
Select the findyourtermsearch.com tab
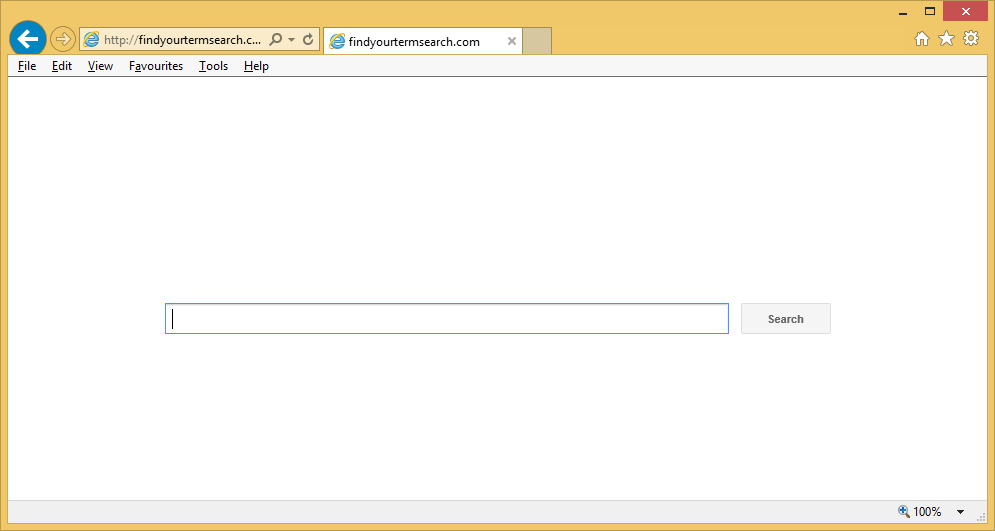pos(414,42)
